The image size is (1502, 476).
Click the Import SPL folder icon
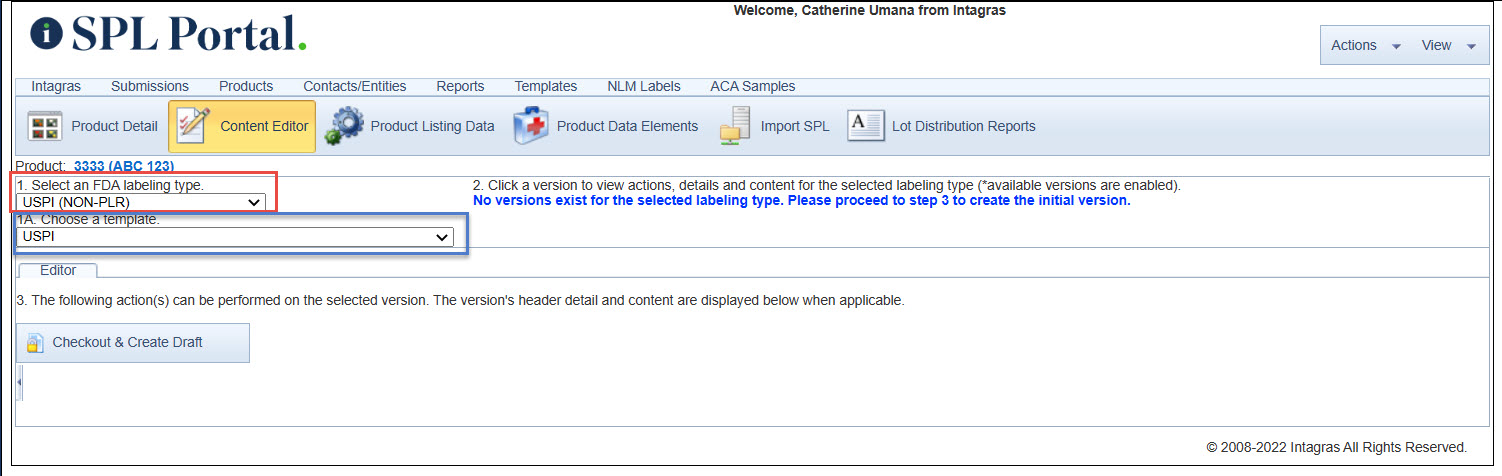[735, 127]
